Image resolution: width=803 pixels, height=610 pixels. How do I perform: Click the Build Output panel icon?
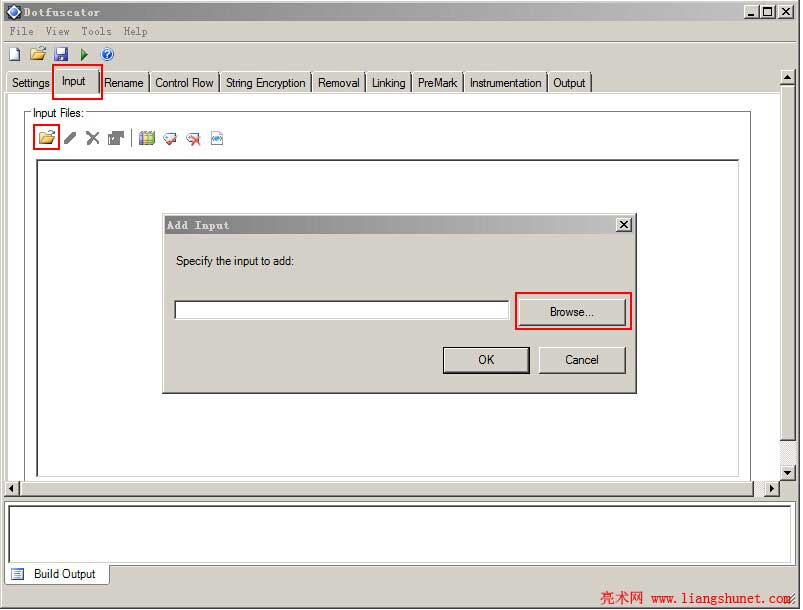coord(17,574)
